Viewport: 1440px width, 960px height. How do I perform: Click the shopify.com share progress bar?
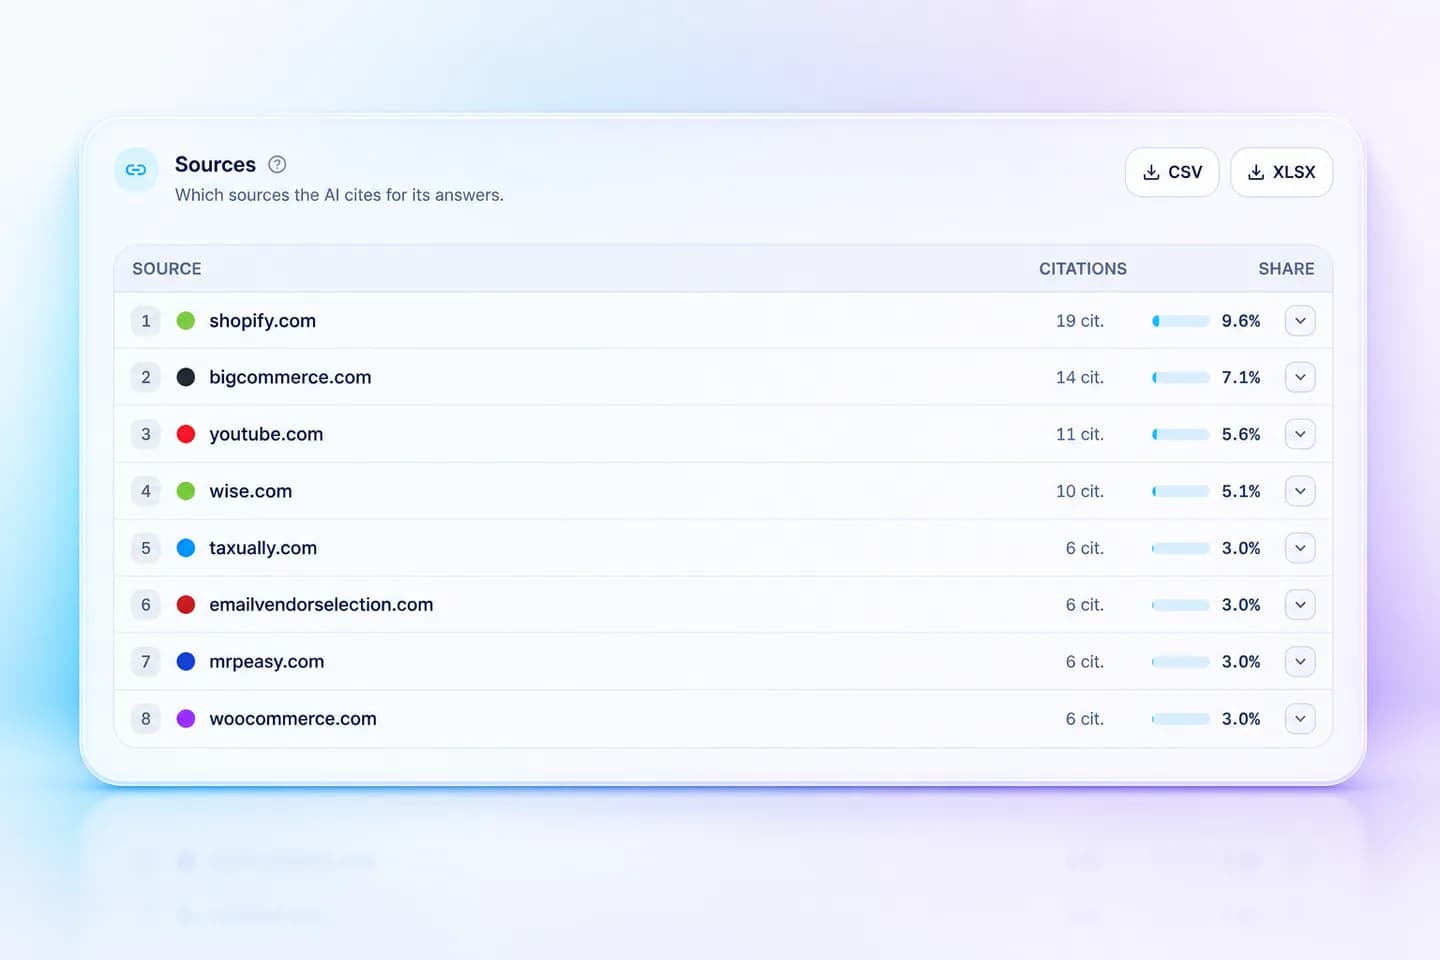click(1181, 321)
